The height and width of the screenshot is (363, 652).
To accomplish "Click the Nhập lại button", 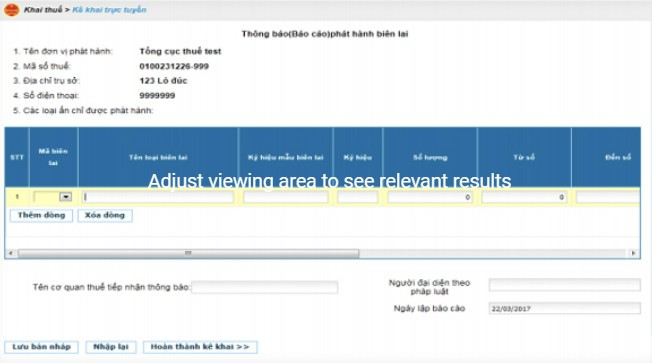I will pyautogui.click(x=111, y=347).
